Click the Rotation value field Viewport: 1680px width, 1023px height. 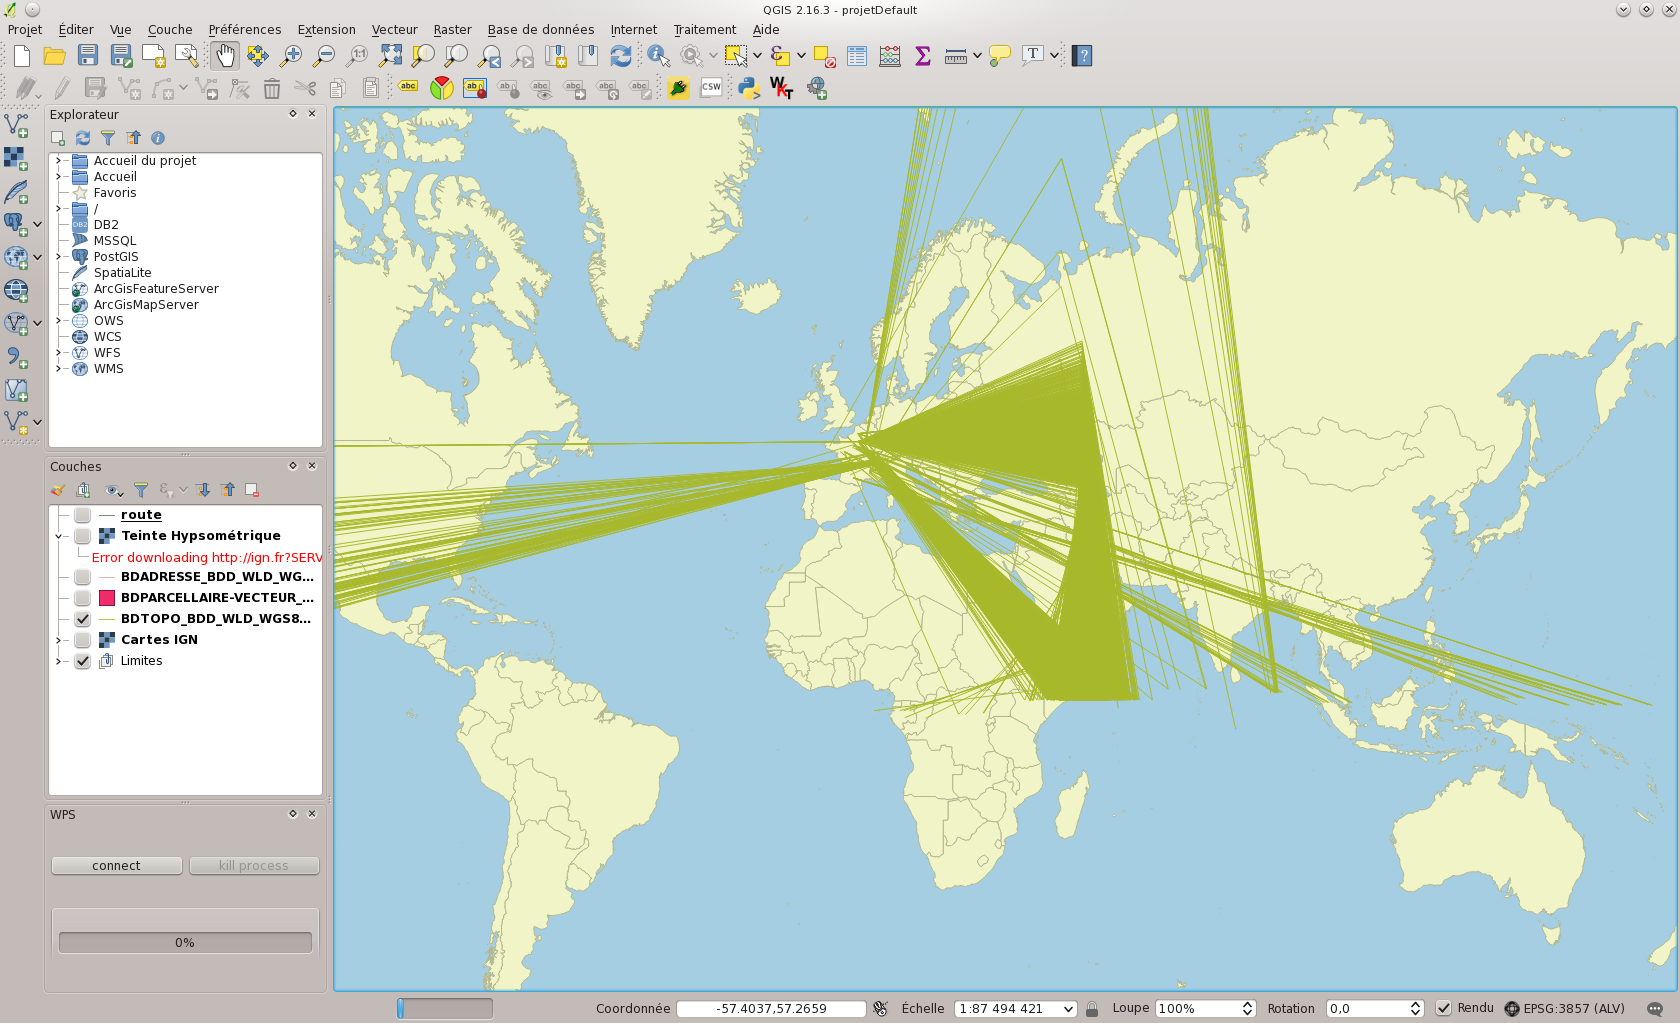1368,1009
